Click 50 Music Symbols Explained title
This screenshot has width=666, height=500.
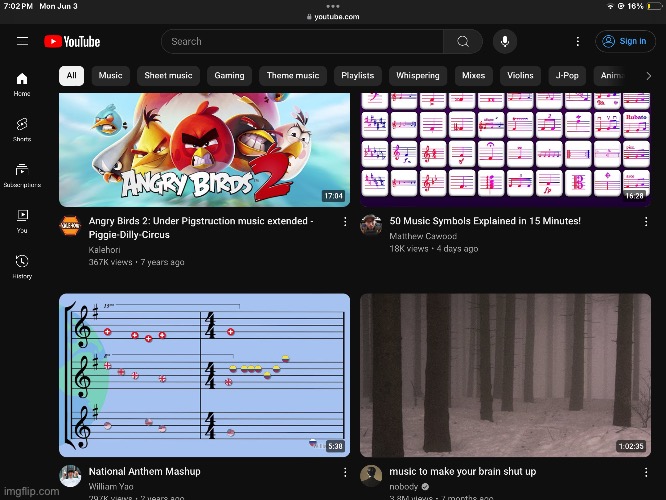(x=485, y=221)
